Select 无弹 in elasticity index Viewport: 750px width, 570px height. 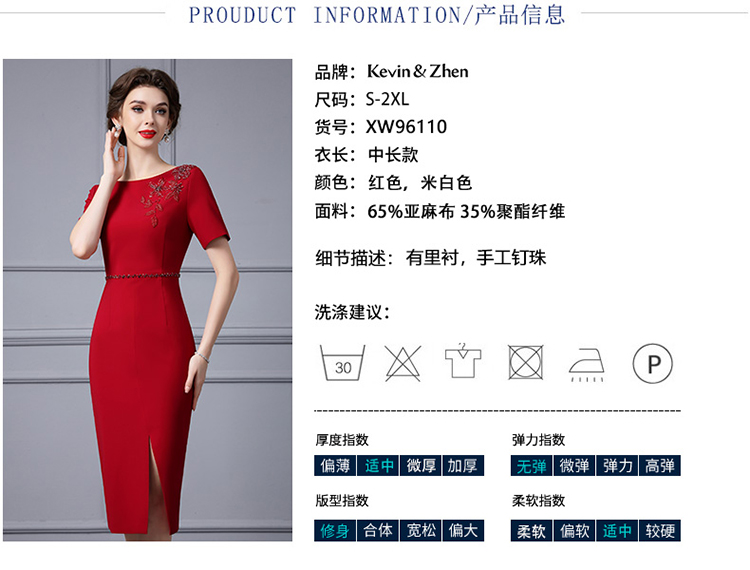click(531, 465)
